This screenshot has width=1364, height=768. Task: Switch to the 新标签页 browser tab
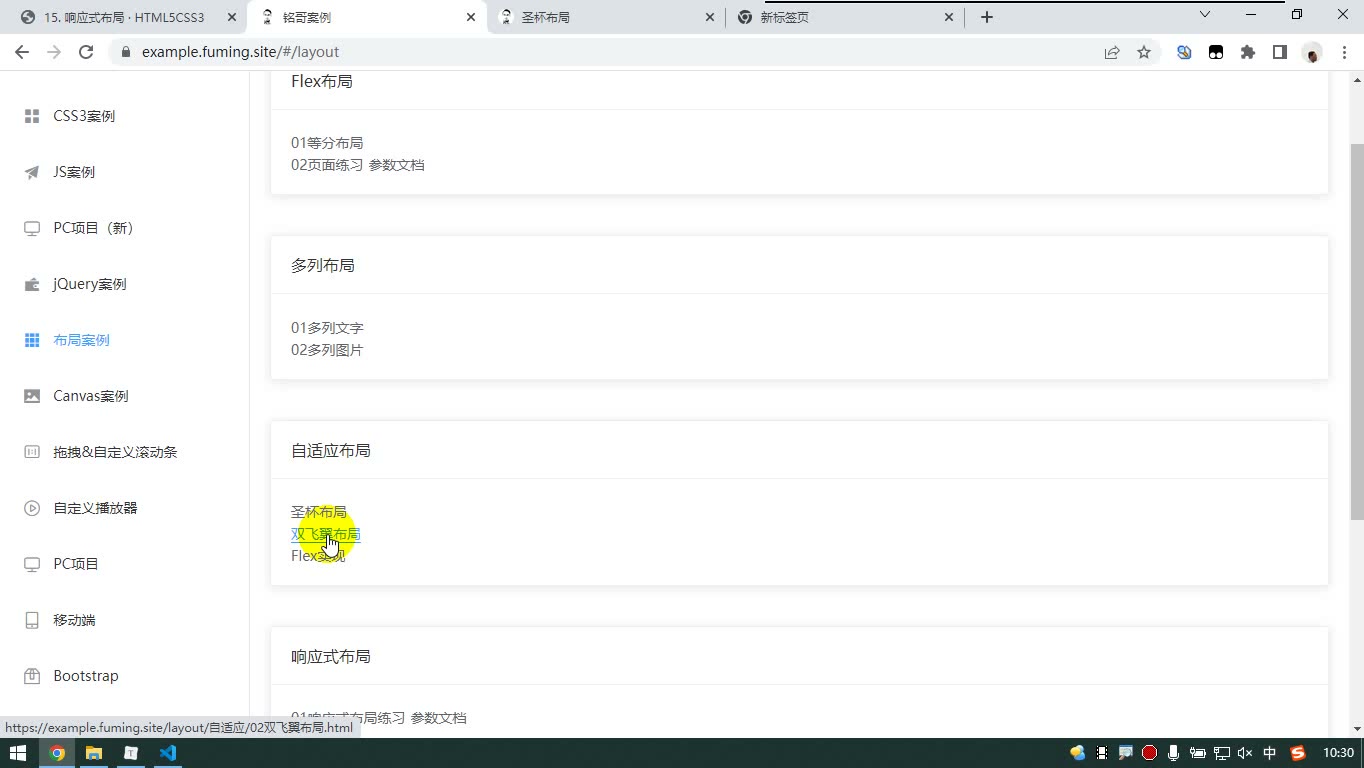click(x=845, y=17)
